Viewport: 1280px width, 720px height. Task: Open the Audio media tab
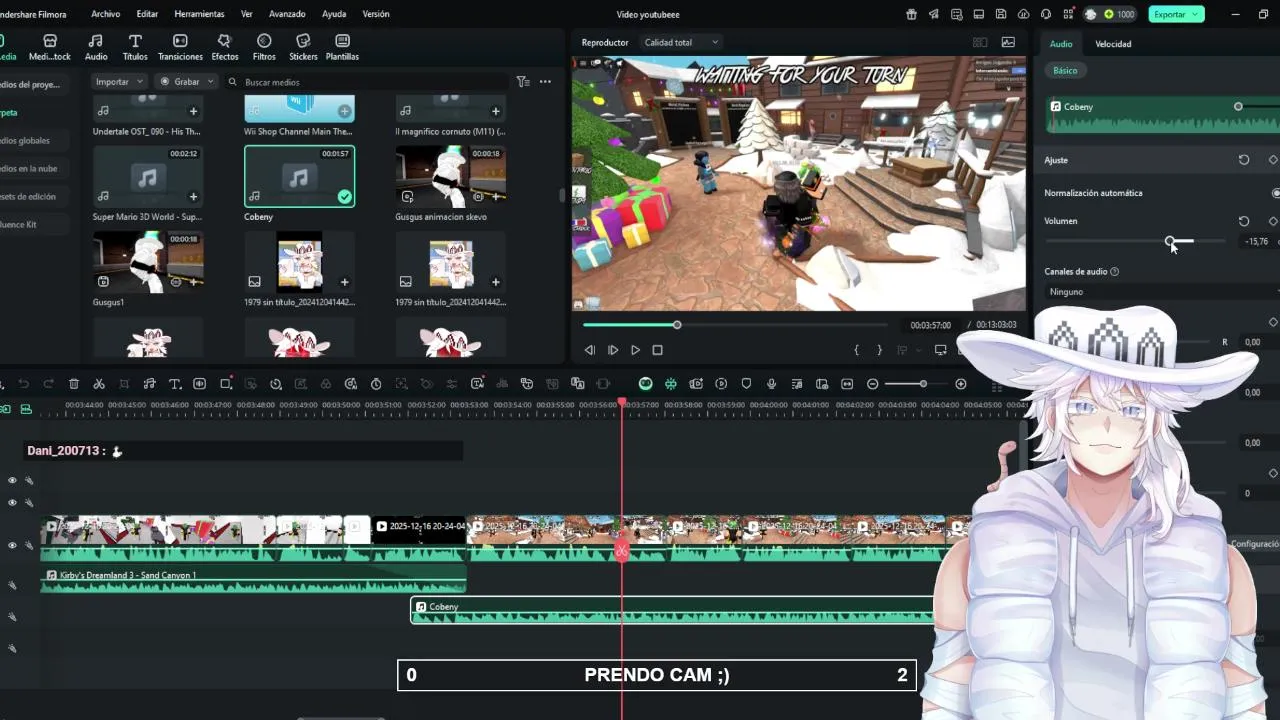[96, 47]
